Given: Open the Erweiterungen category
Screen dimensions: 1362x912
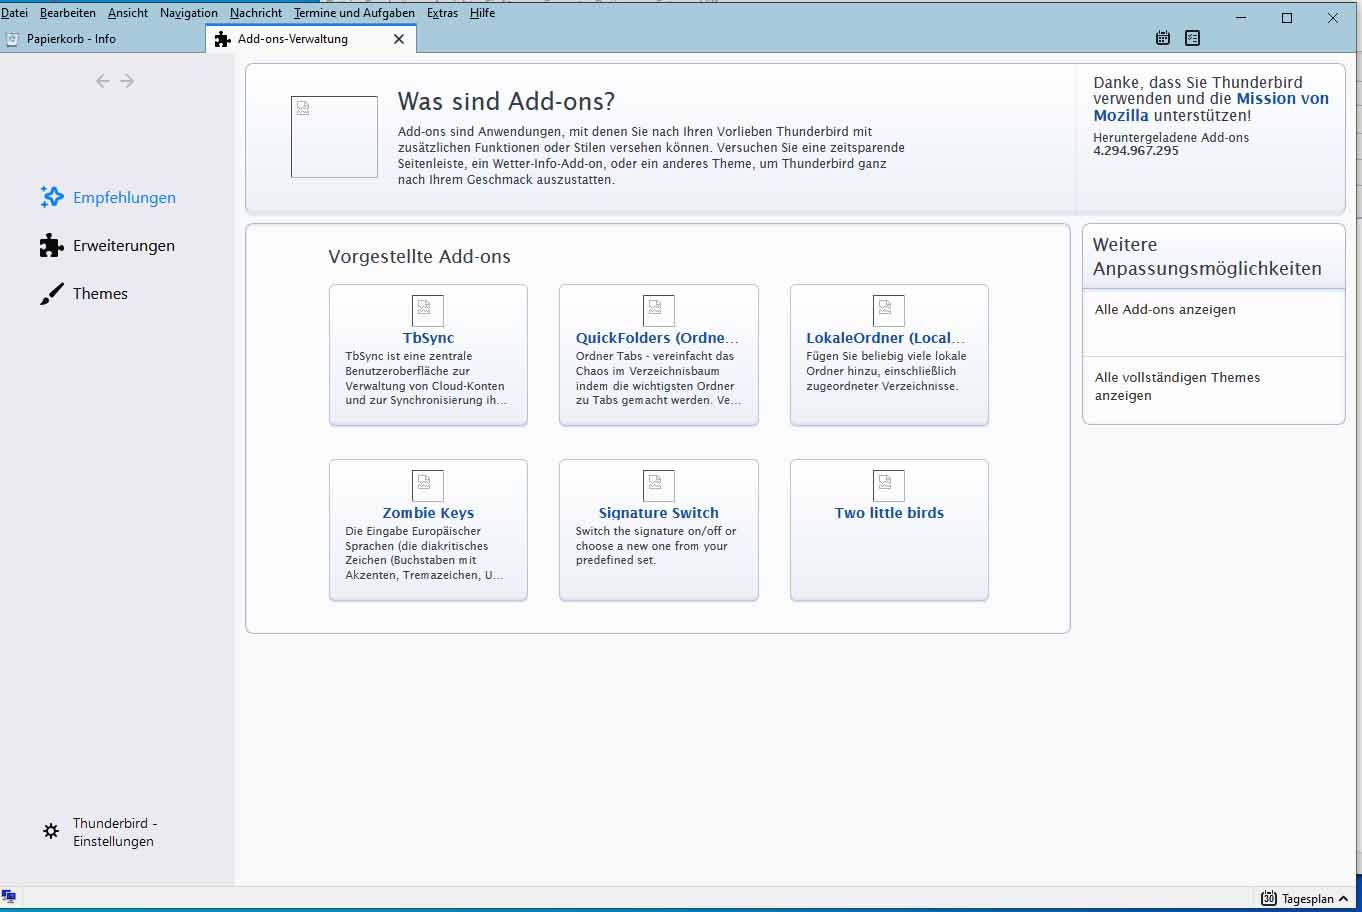Looking at the screenshot, I should click(x=124, y=246).
